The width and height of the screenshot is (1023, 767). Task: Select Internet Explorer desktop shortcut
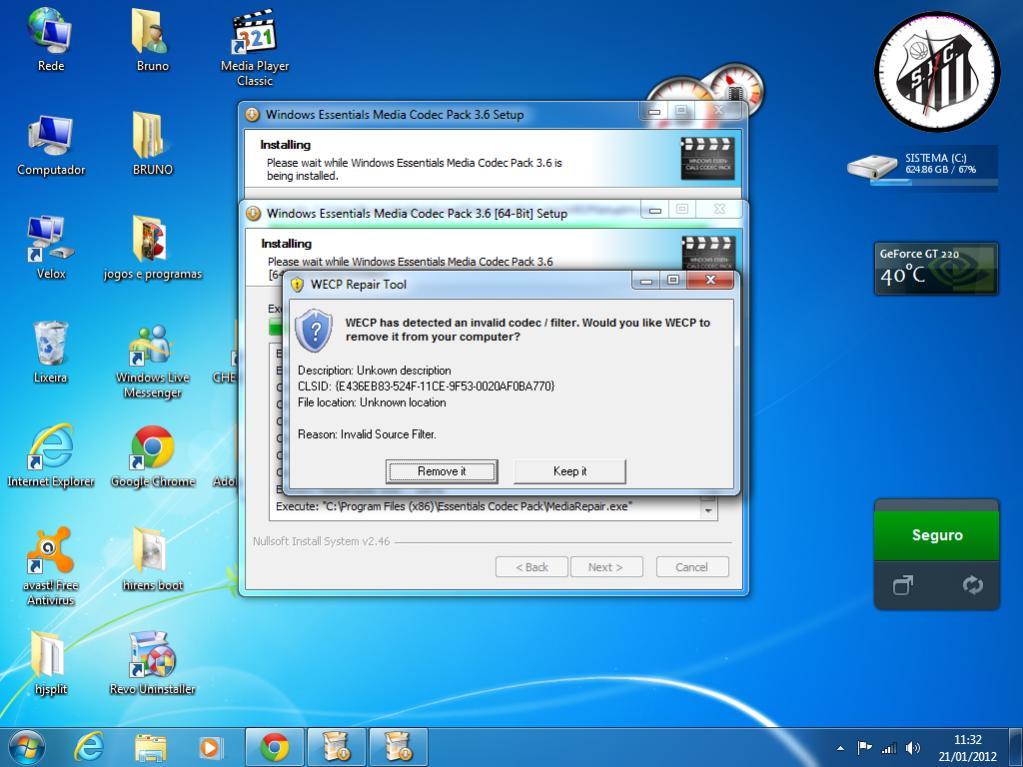(x=51, y=455)
